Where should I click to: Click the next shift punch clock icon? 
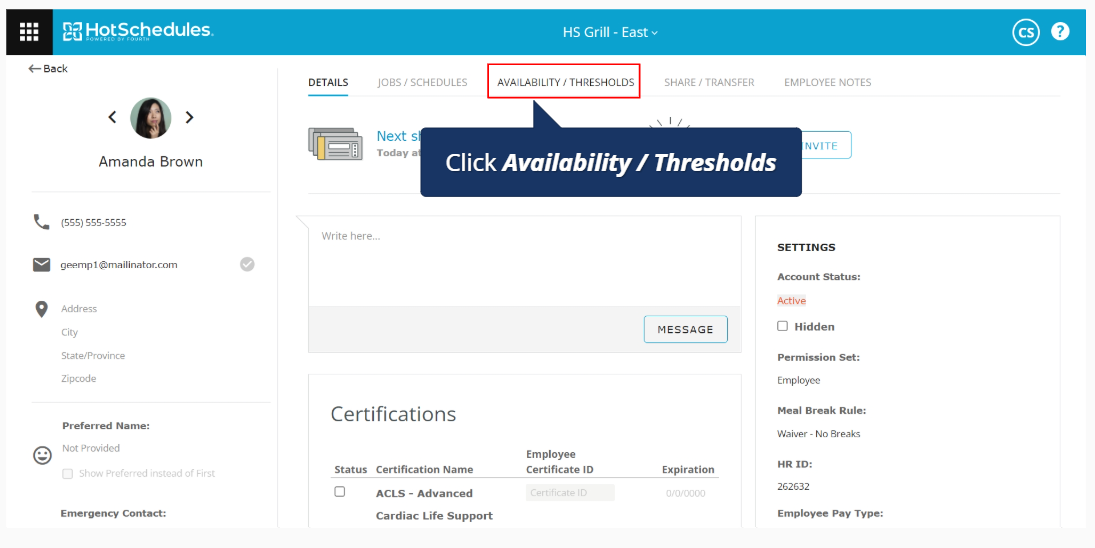[x=335, y=143]
